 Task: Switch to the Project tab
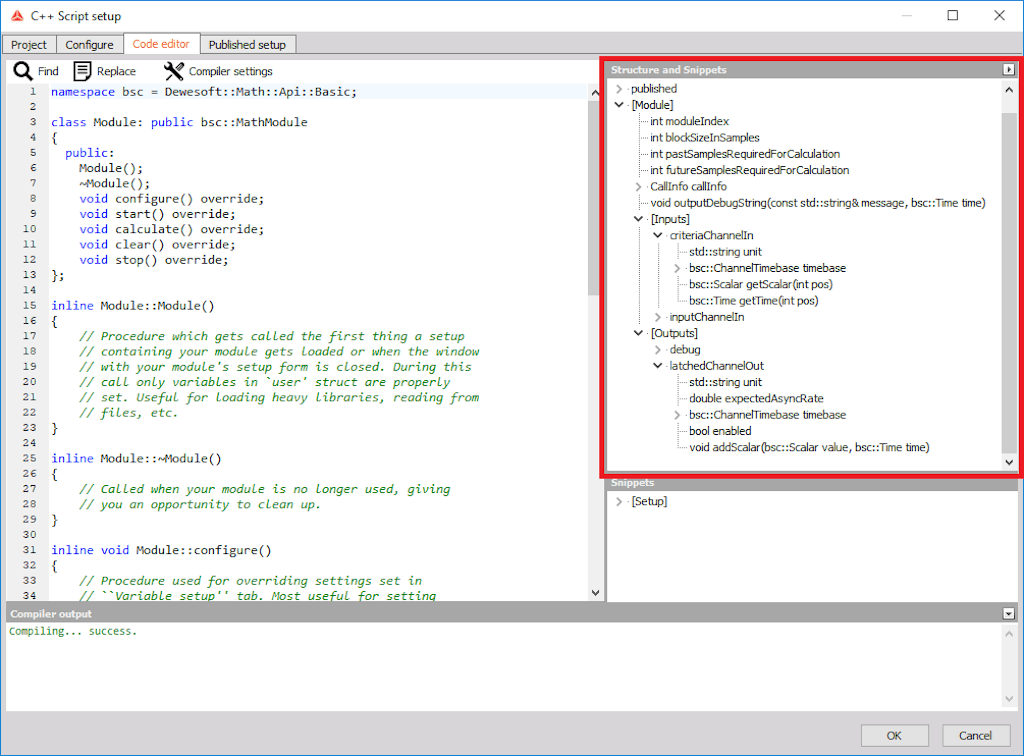coord(29,44)
